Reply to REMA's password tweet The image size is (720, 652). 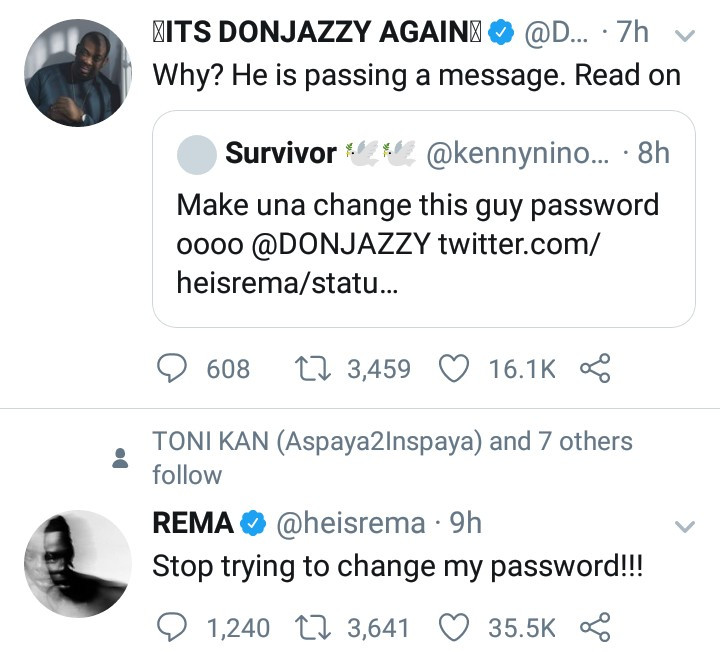(x=175, y=627)
